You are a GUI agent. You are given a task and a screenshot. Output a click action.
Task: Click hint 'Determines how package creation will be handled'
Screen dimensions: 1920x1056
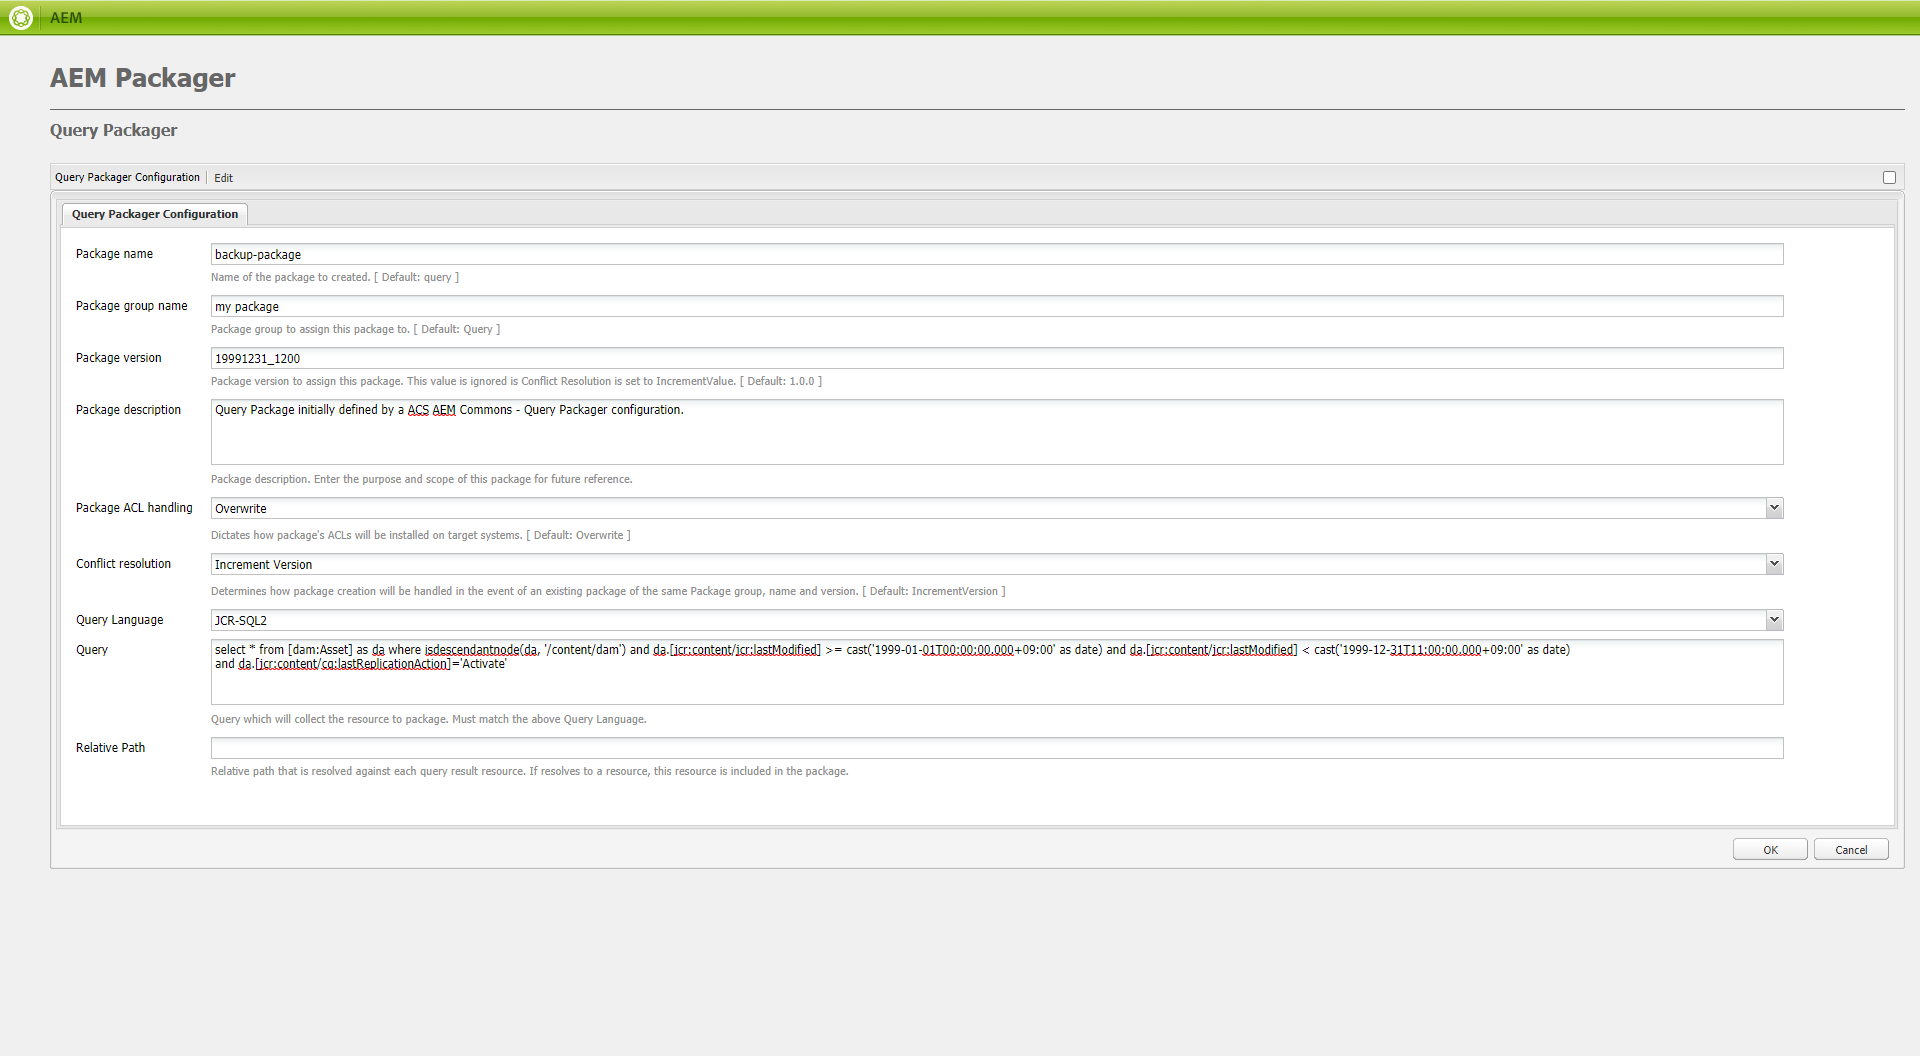click(608, 591)
